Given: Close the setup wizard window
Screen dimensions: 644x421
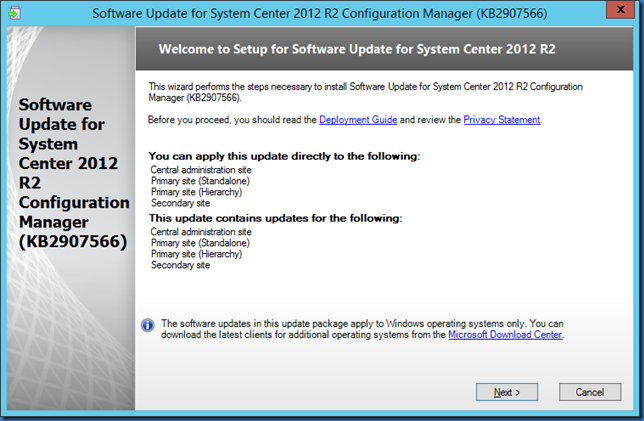Looking at the screenshot, I should click(x=621, y=13).
